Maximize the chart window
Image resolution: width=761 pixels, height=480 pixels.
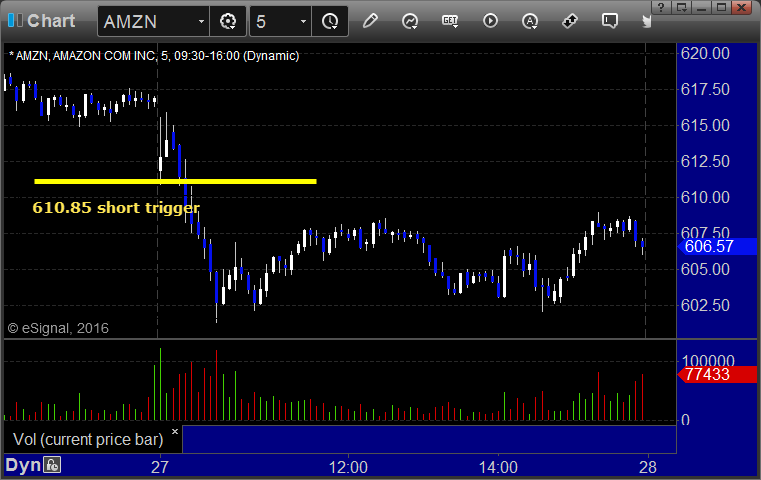coord(721,7)
